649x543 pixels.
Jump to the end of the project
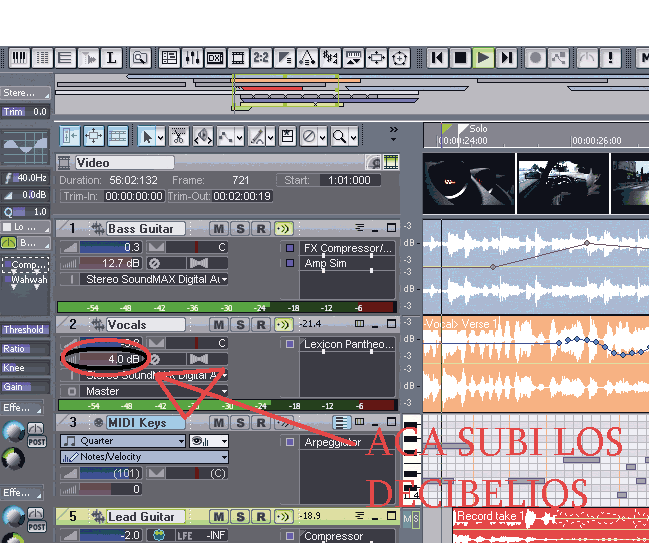click(x=507, y=58)
